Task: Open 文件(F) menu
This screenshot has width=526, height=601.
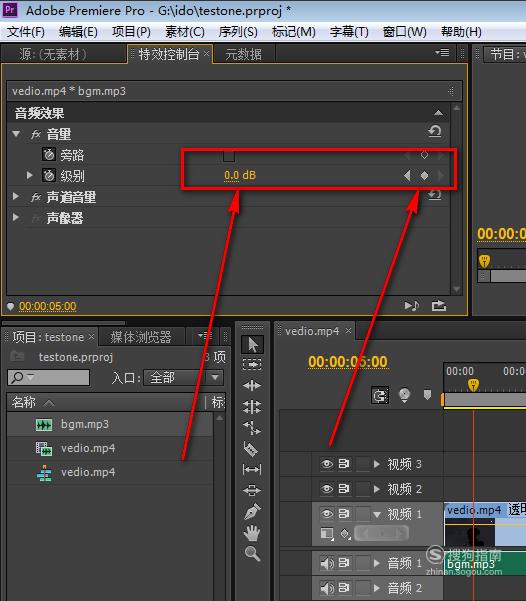Action: [26, 31]
